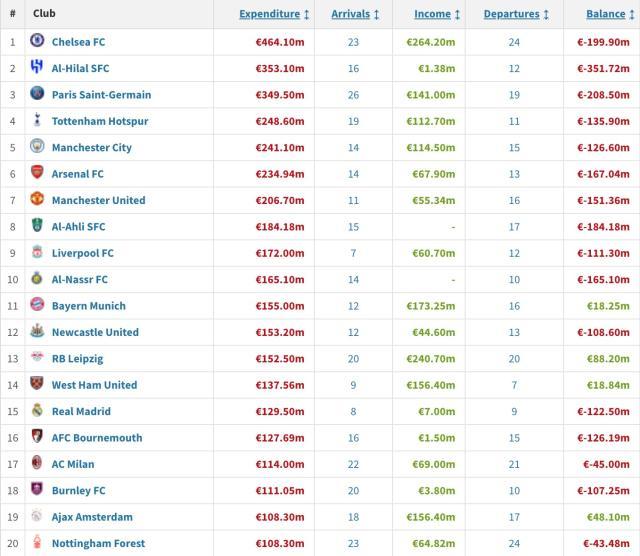Screen dimensions: 640x556
Task: Click the Paris Saint-Germain crest icon
Action: pos(37,95)
